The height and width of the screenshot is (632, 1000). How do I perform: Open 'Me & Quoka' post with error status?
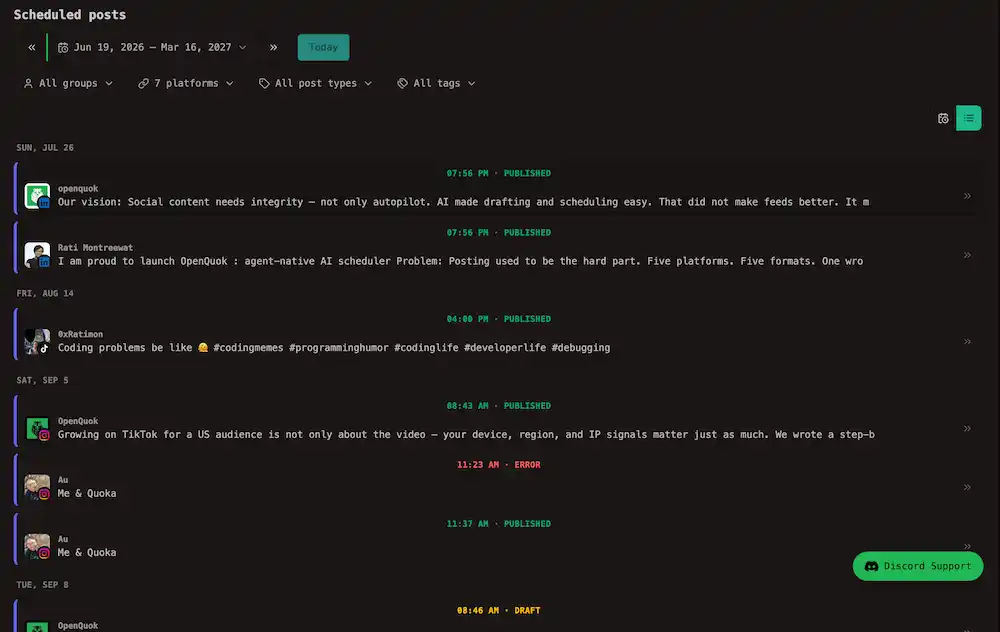[x=87, y=493]
